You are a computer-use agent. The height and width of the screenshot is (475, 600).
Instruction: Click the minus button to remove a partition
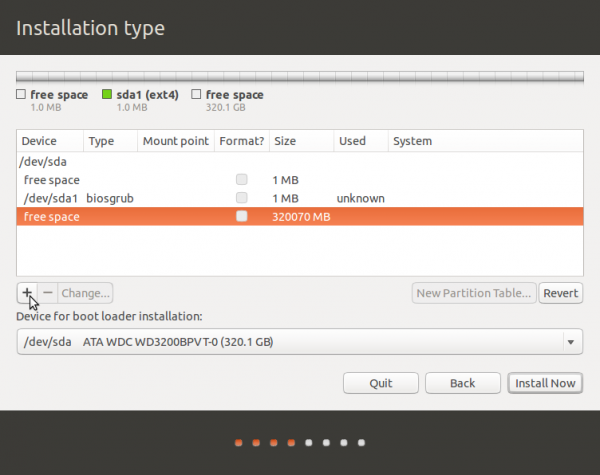pyautogui.click(x=47, y=293)
